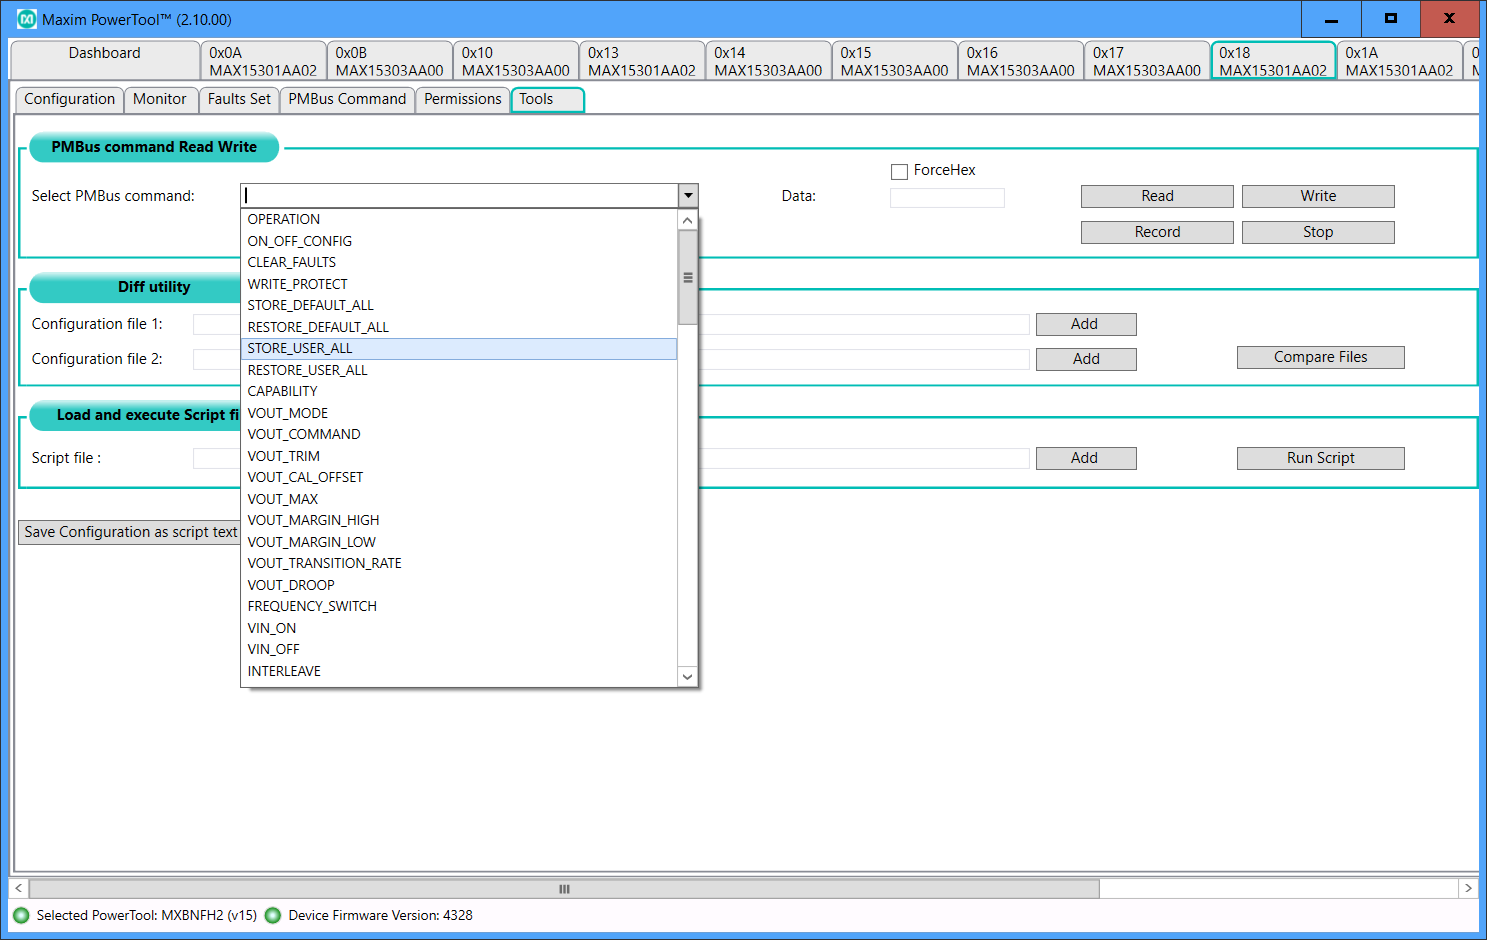Open the PMBus Command sub-tab
1487x940 pixels.
[347, 99]
